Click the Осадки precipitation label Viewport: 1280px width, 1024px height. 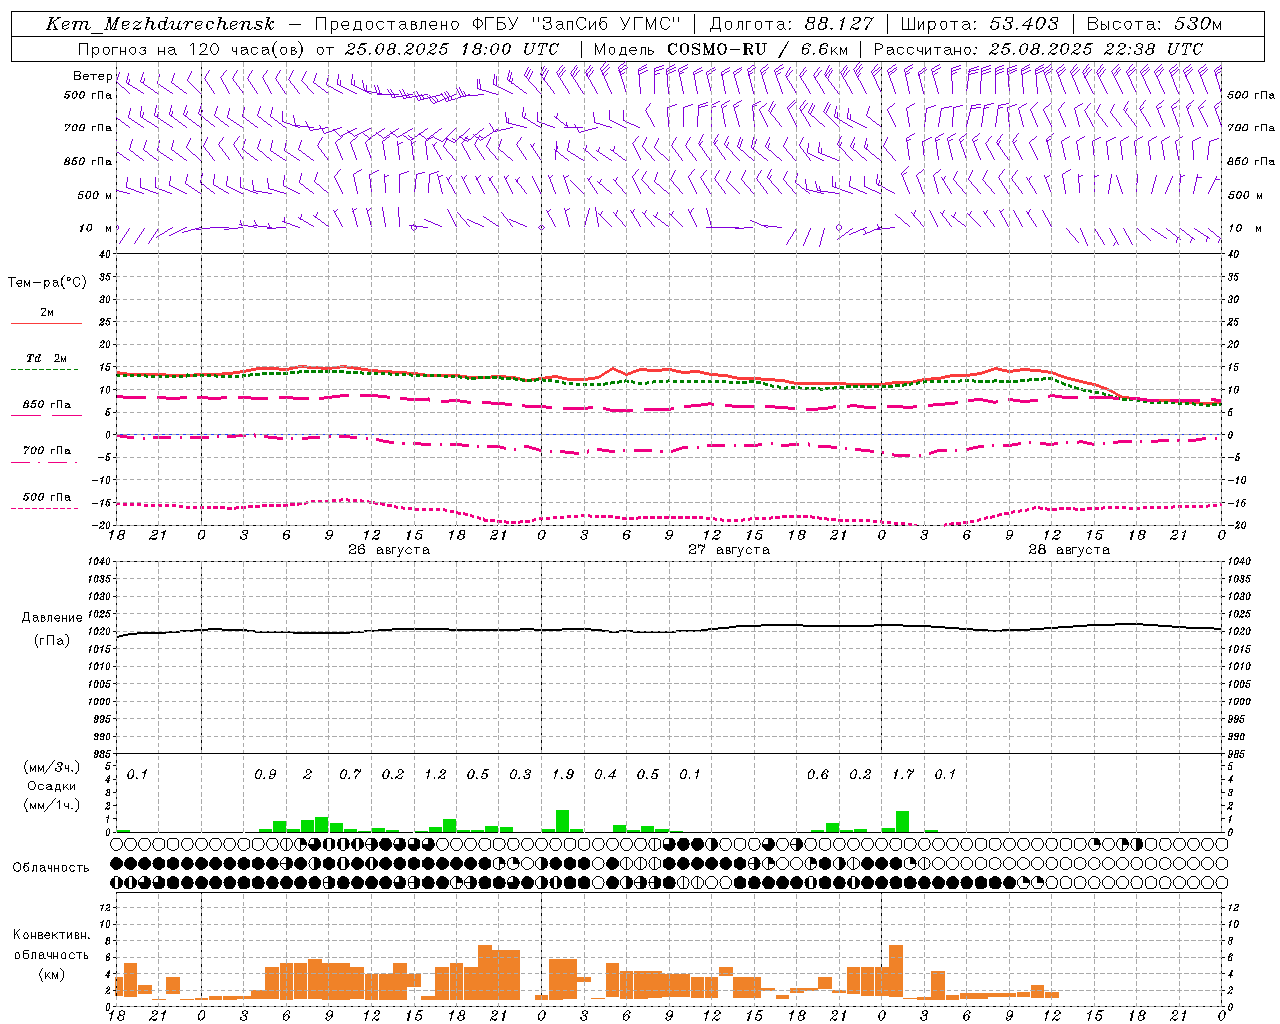coord(51,786)
